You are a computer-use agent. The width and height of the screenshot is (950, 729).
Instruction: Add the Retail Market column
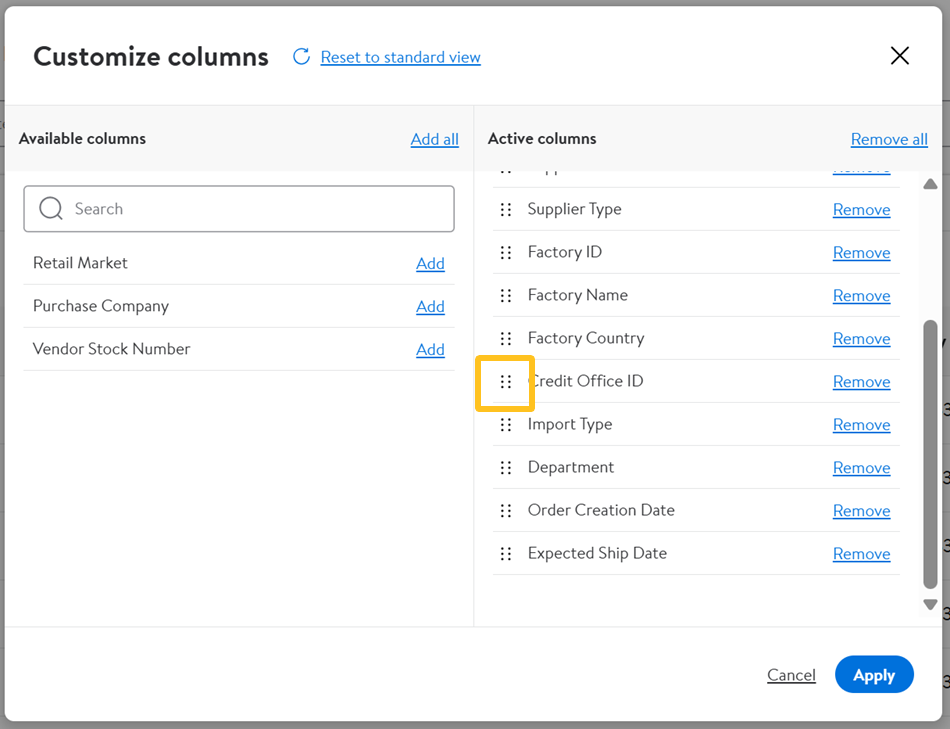[430, 264]
